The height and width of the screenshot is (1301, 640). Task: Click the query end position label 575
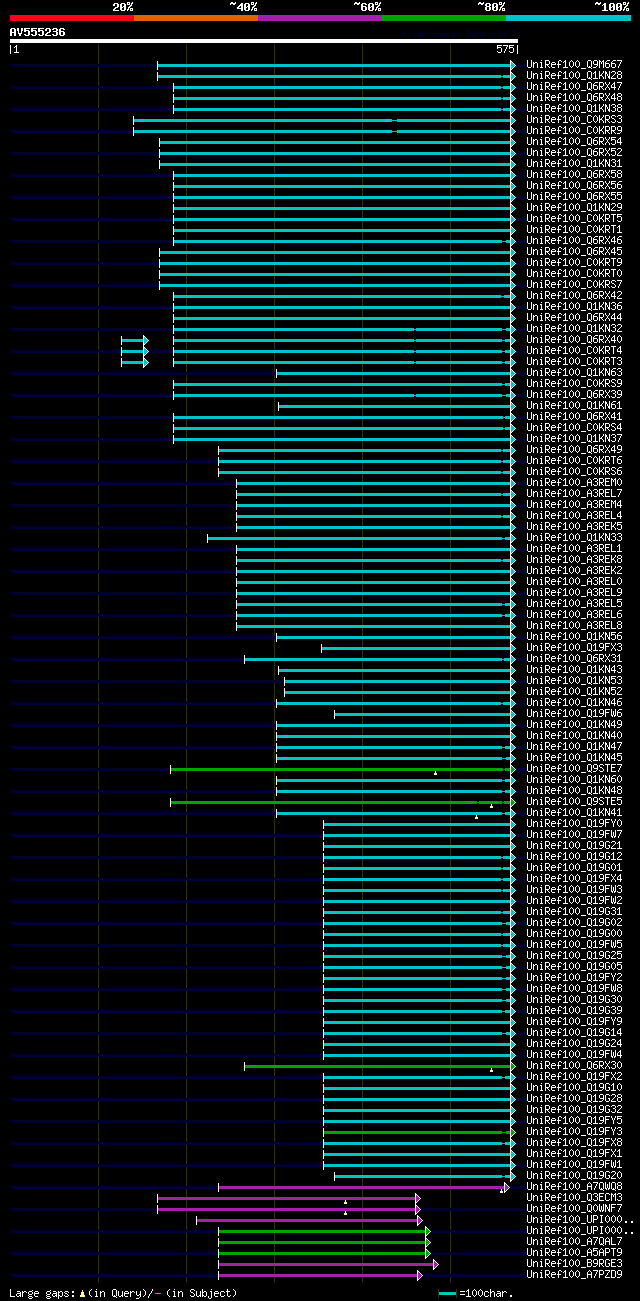tap(505, 49)
